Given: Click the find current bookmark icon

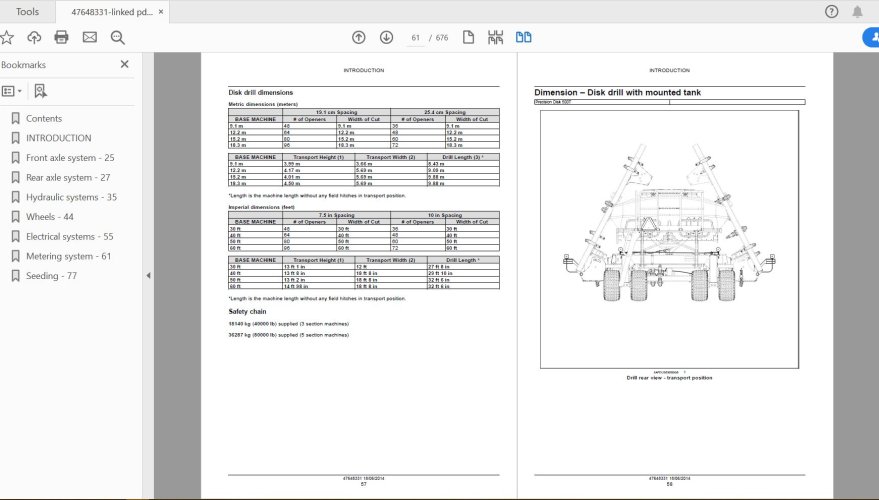Looking at the screenshot, I should [40, 91].
